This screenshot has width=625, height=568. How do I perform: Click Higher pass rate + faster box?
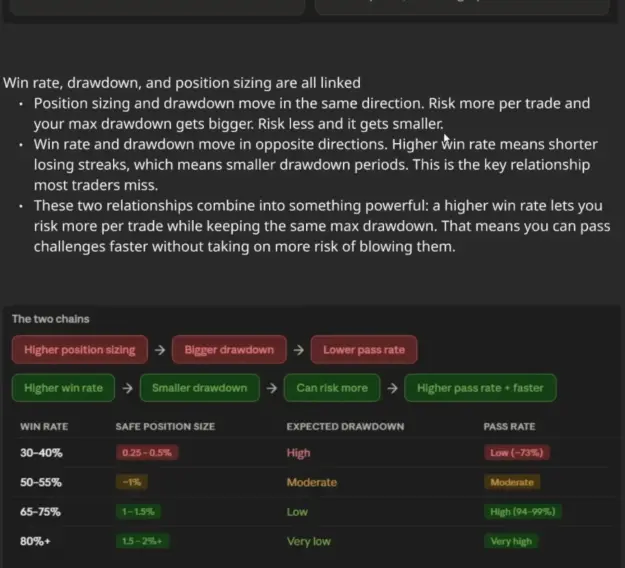480,388
